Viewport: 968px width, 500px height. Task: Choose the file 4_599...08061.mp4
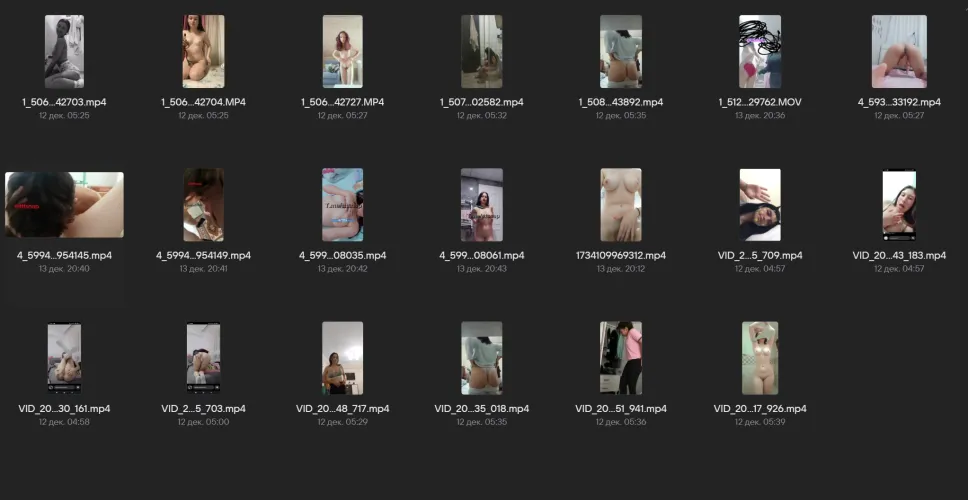[481, 205]
